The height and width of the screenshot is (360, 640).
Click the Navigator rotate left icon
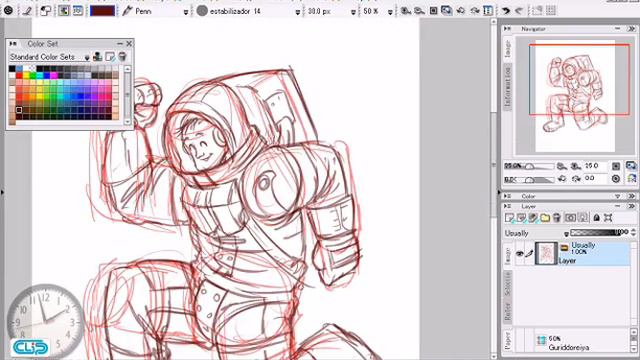562,179
